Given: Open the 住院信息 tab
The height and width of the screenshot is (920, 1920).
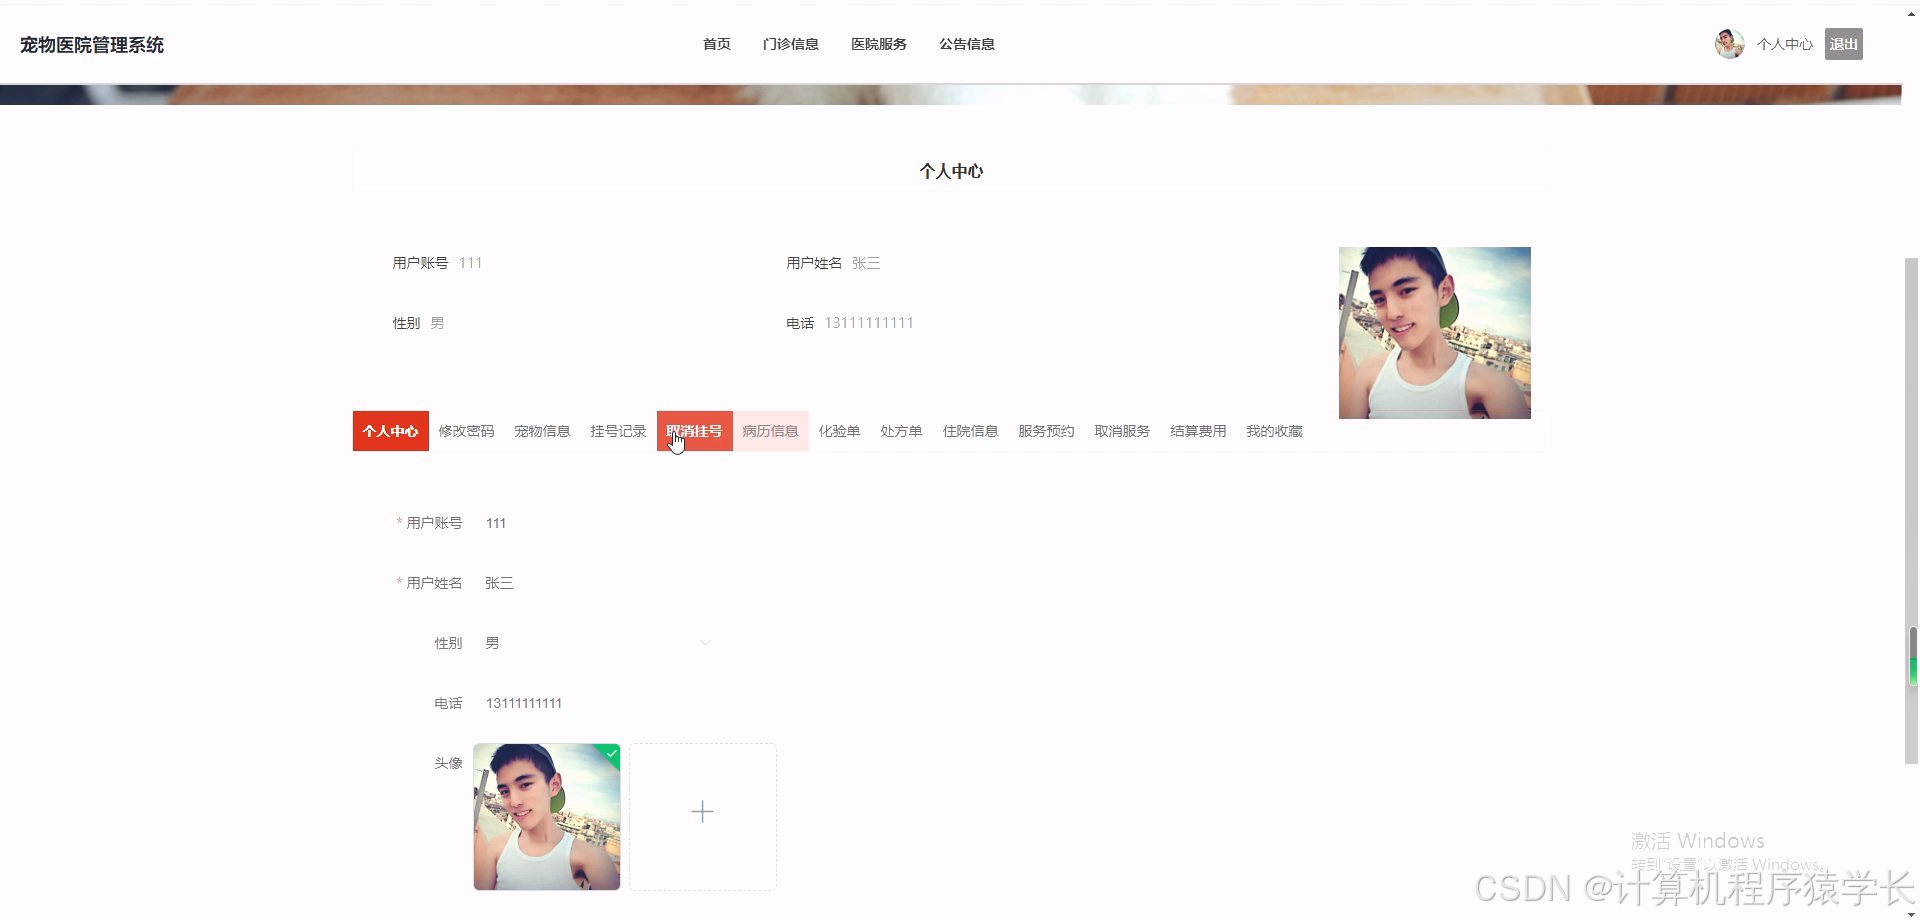Looking at the screenshot, I should click(x=970, y=431).
